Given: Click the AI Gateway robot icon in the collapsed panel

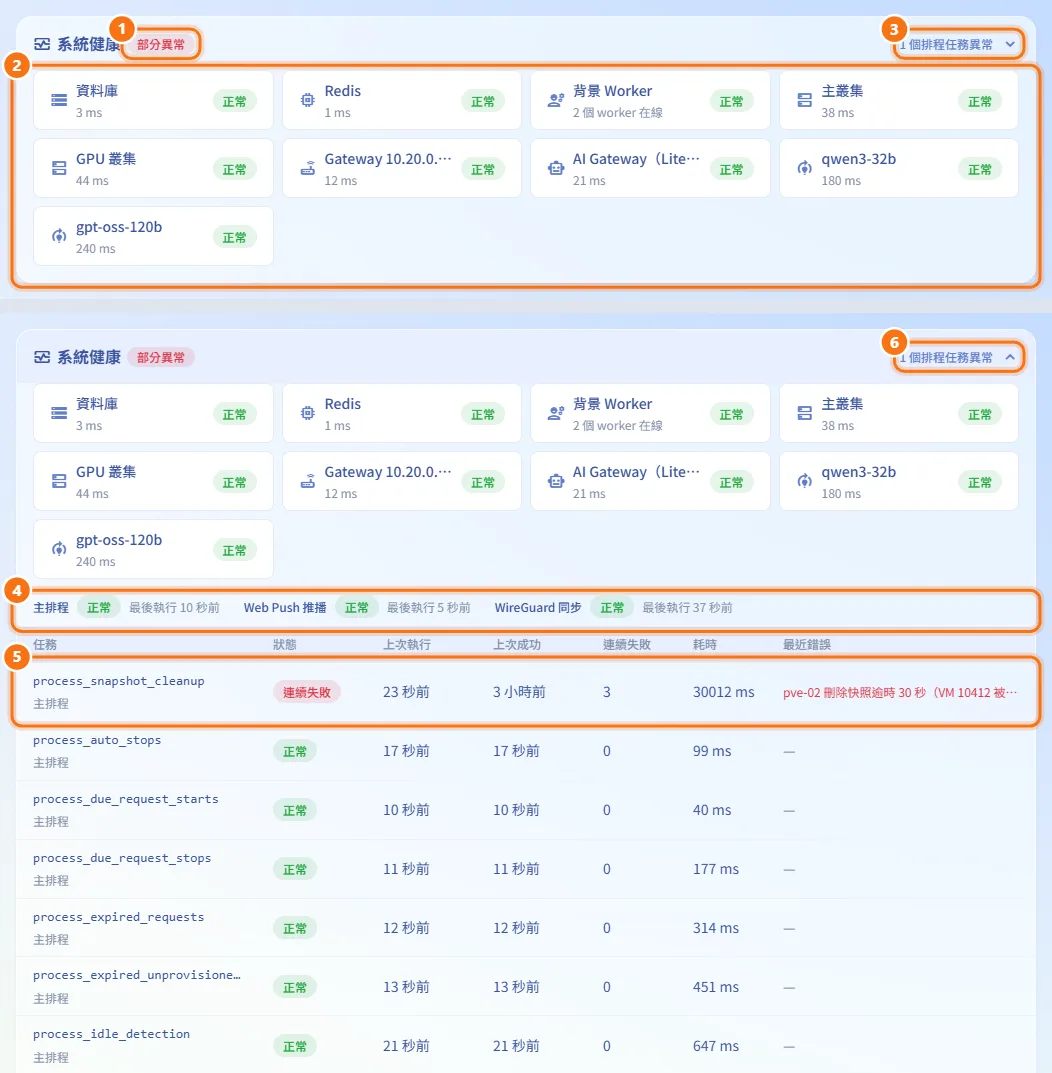Looking at the screenshot, I should pos(556,168).
